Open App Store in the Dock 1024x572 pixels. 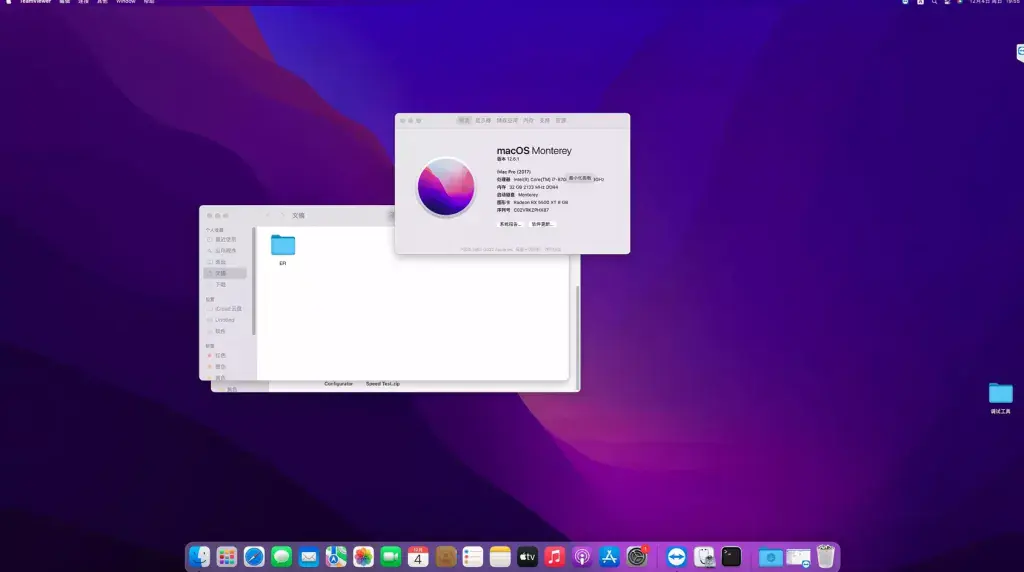tap(609, 556)
